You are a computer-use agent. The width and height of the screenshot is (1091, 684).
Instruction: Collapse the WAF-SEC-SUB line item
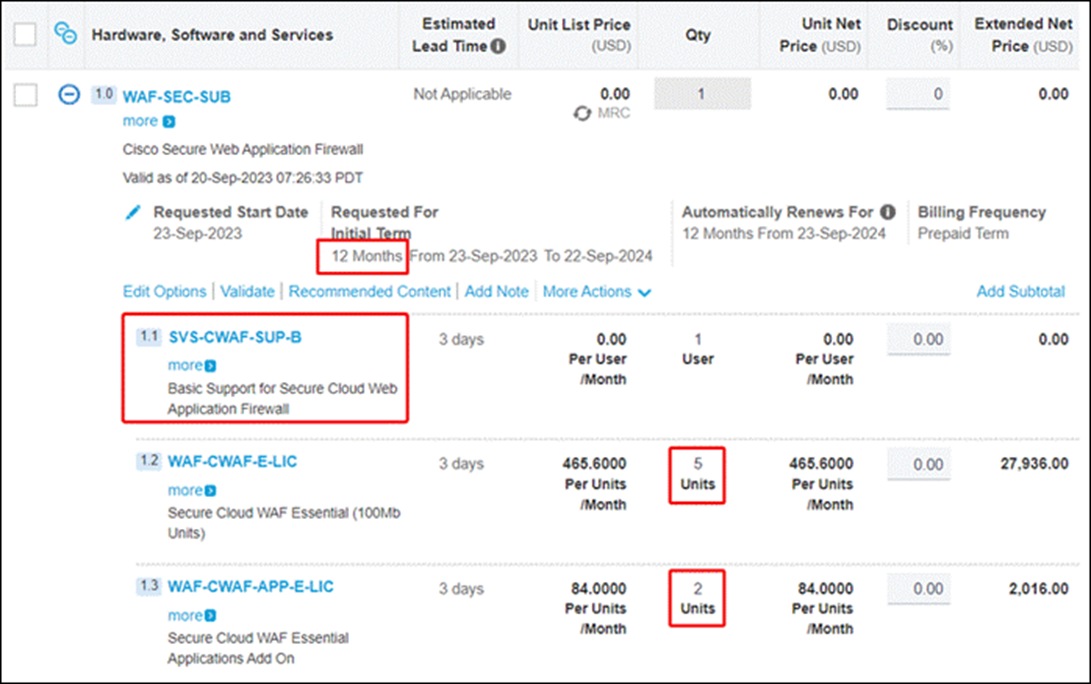[68, 95]
